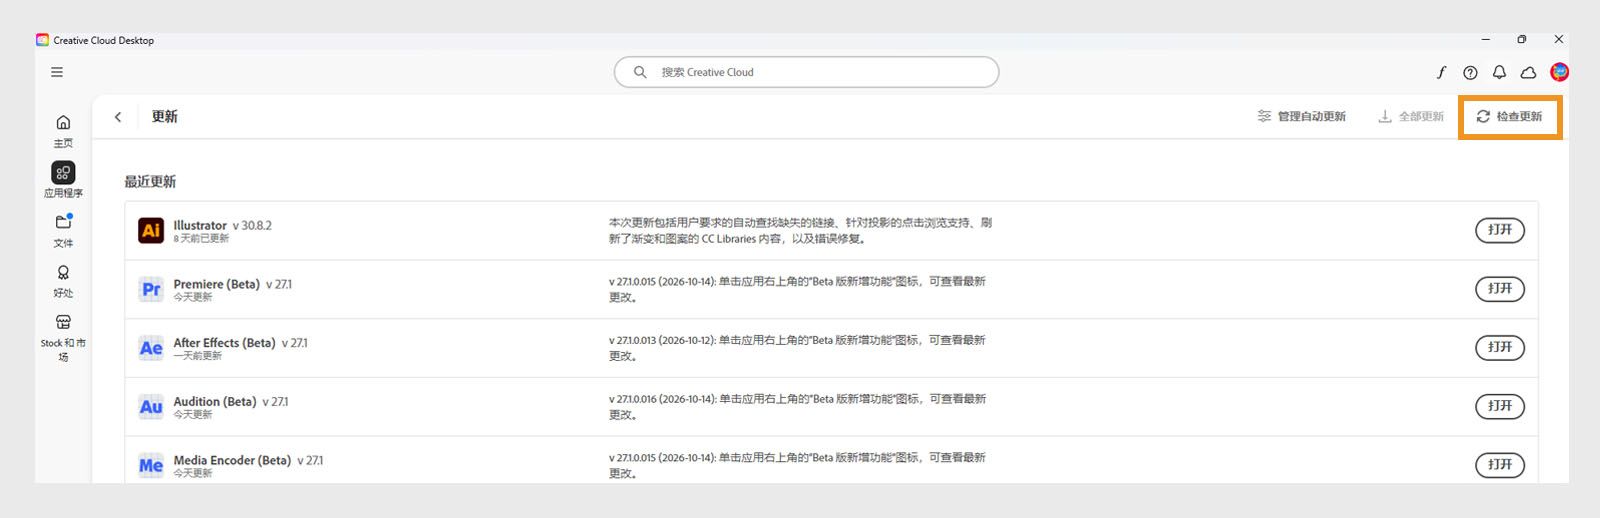Open the help question mark icon

1470,72
